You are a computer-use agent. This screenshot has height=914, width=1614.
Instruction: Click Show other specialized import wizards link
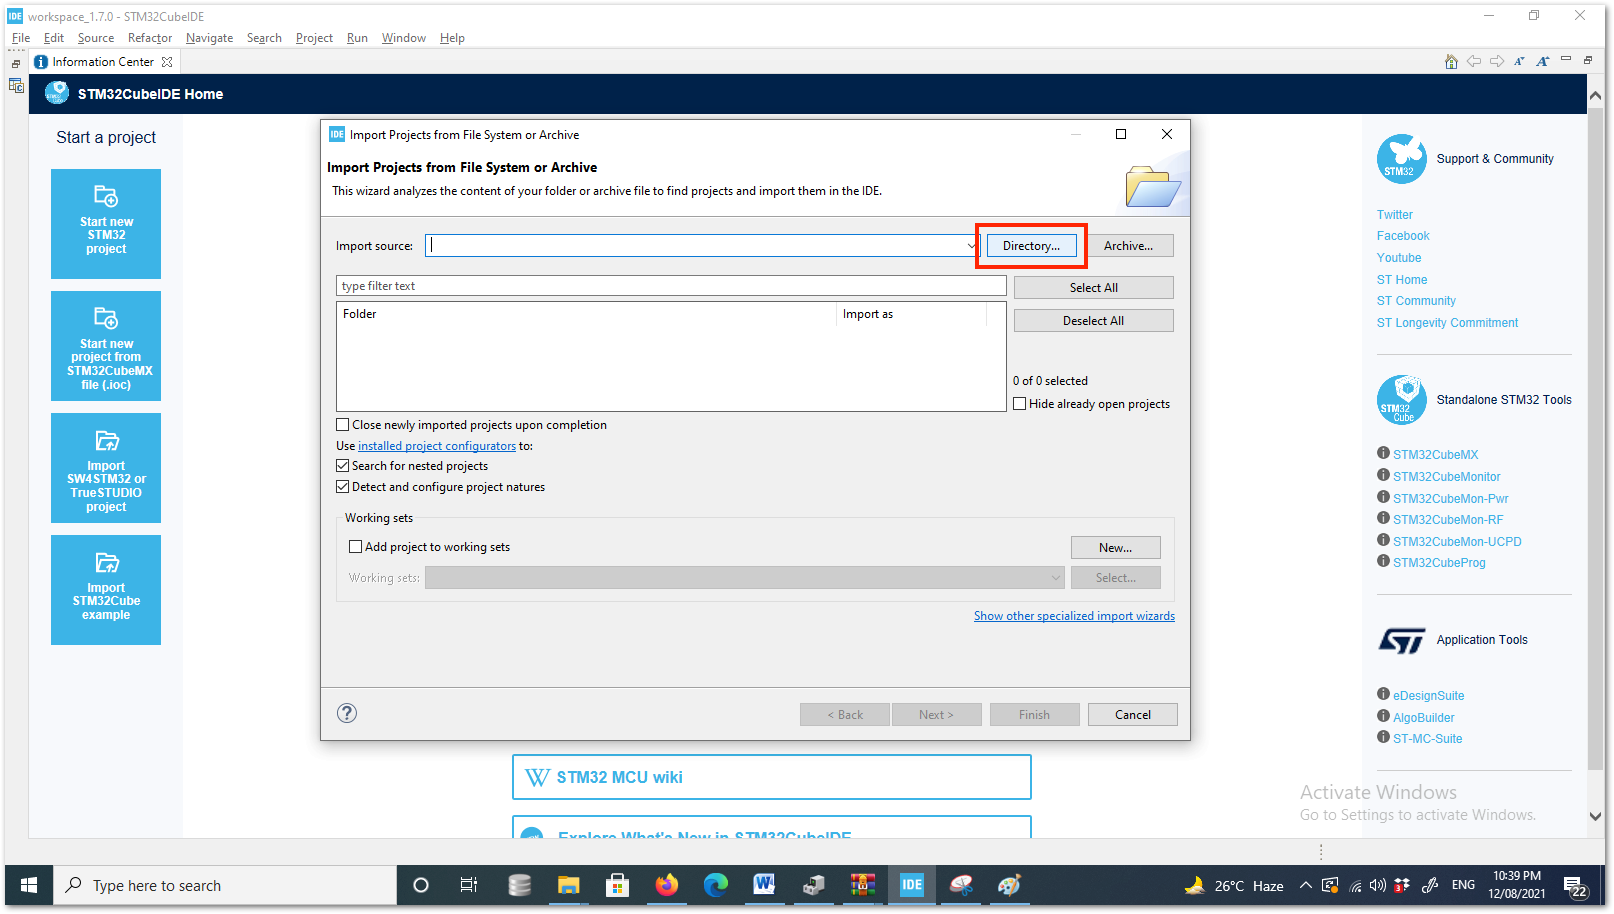click(1074, 616)
